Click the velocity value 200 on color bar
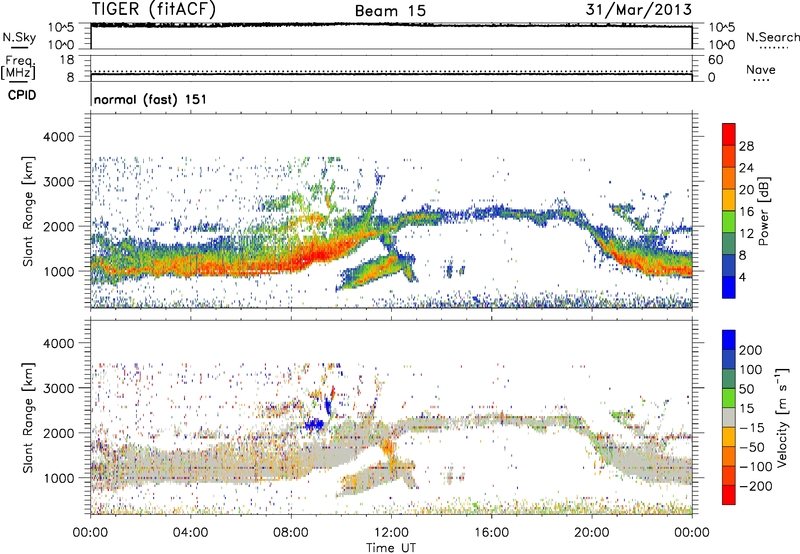800x554 pixels. coord(751,350)
